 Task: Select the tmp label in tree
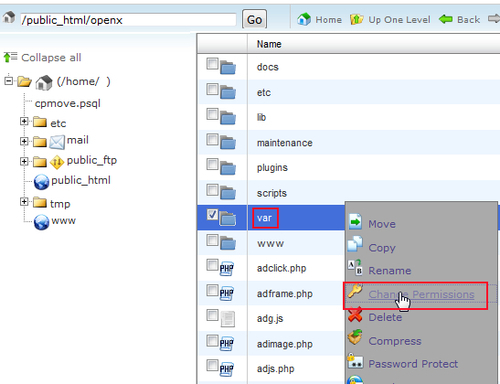60,204
